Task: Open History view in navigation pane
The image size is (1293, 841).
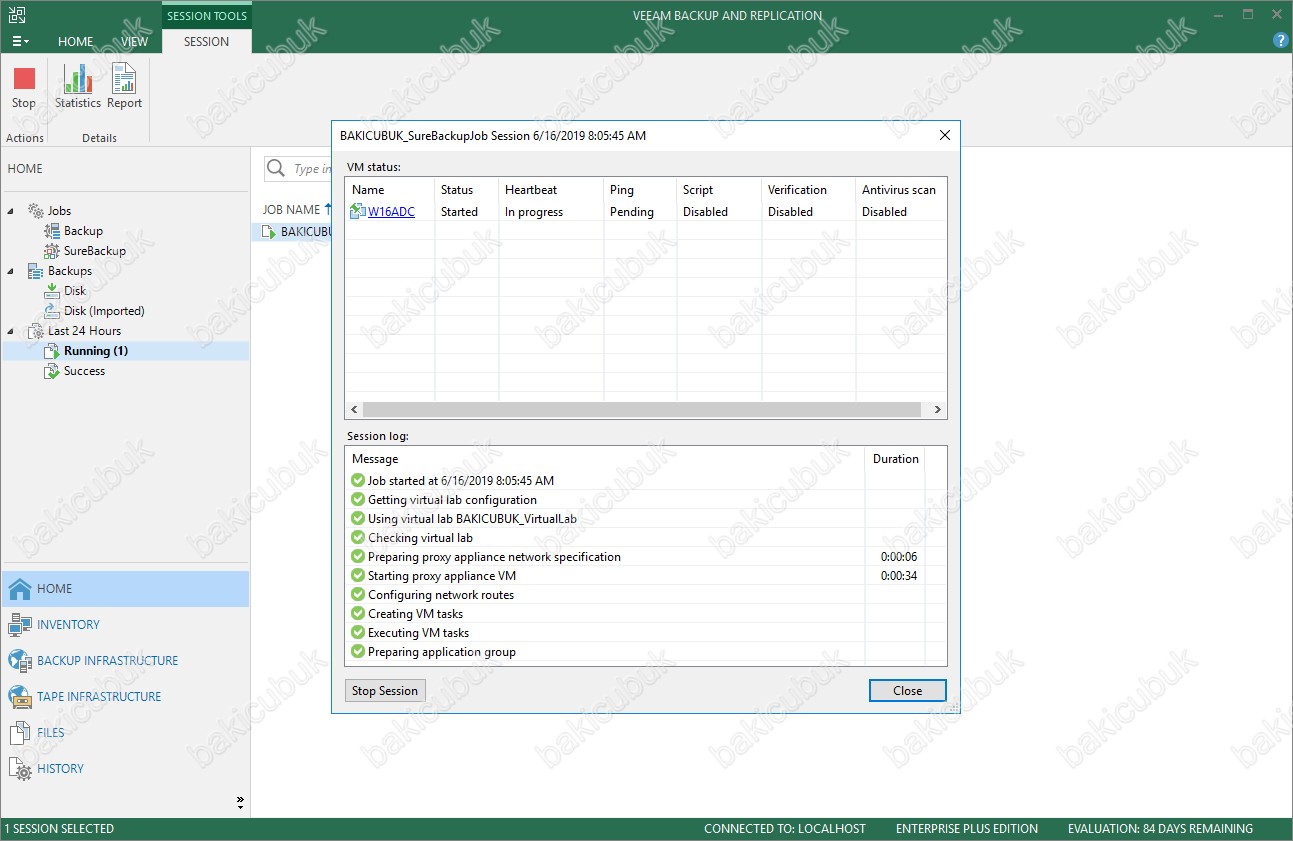Action: coord(60,769)
